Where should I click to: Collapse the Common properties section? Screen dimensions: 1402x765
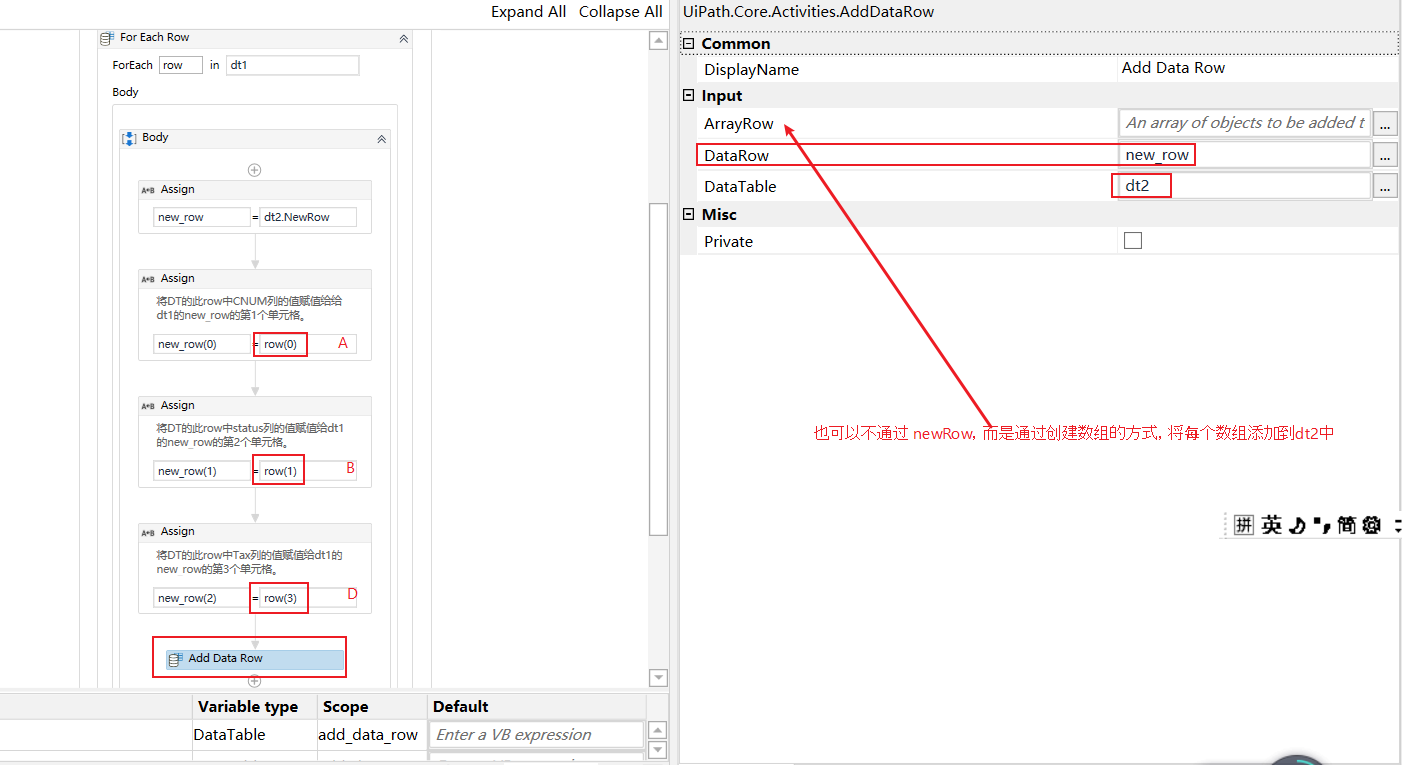687,43
